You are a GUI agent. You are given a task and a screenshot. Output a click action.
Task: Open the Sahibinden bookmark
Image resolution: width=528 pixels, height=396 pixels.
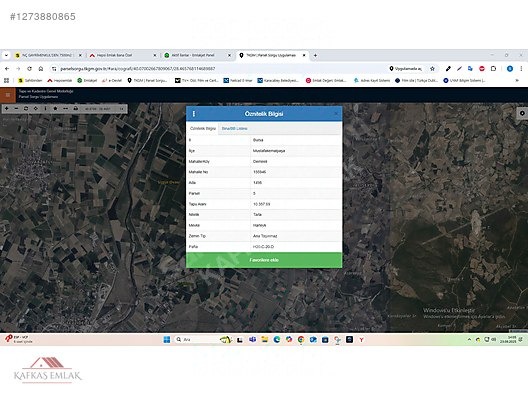[30, 80]
